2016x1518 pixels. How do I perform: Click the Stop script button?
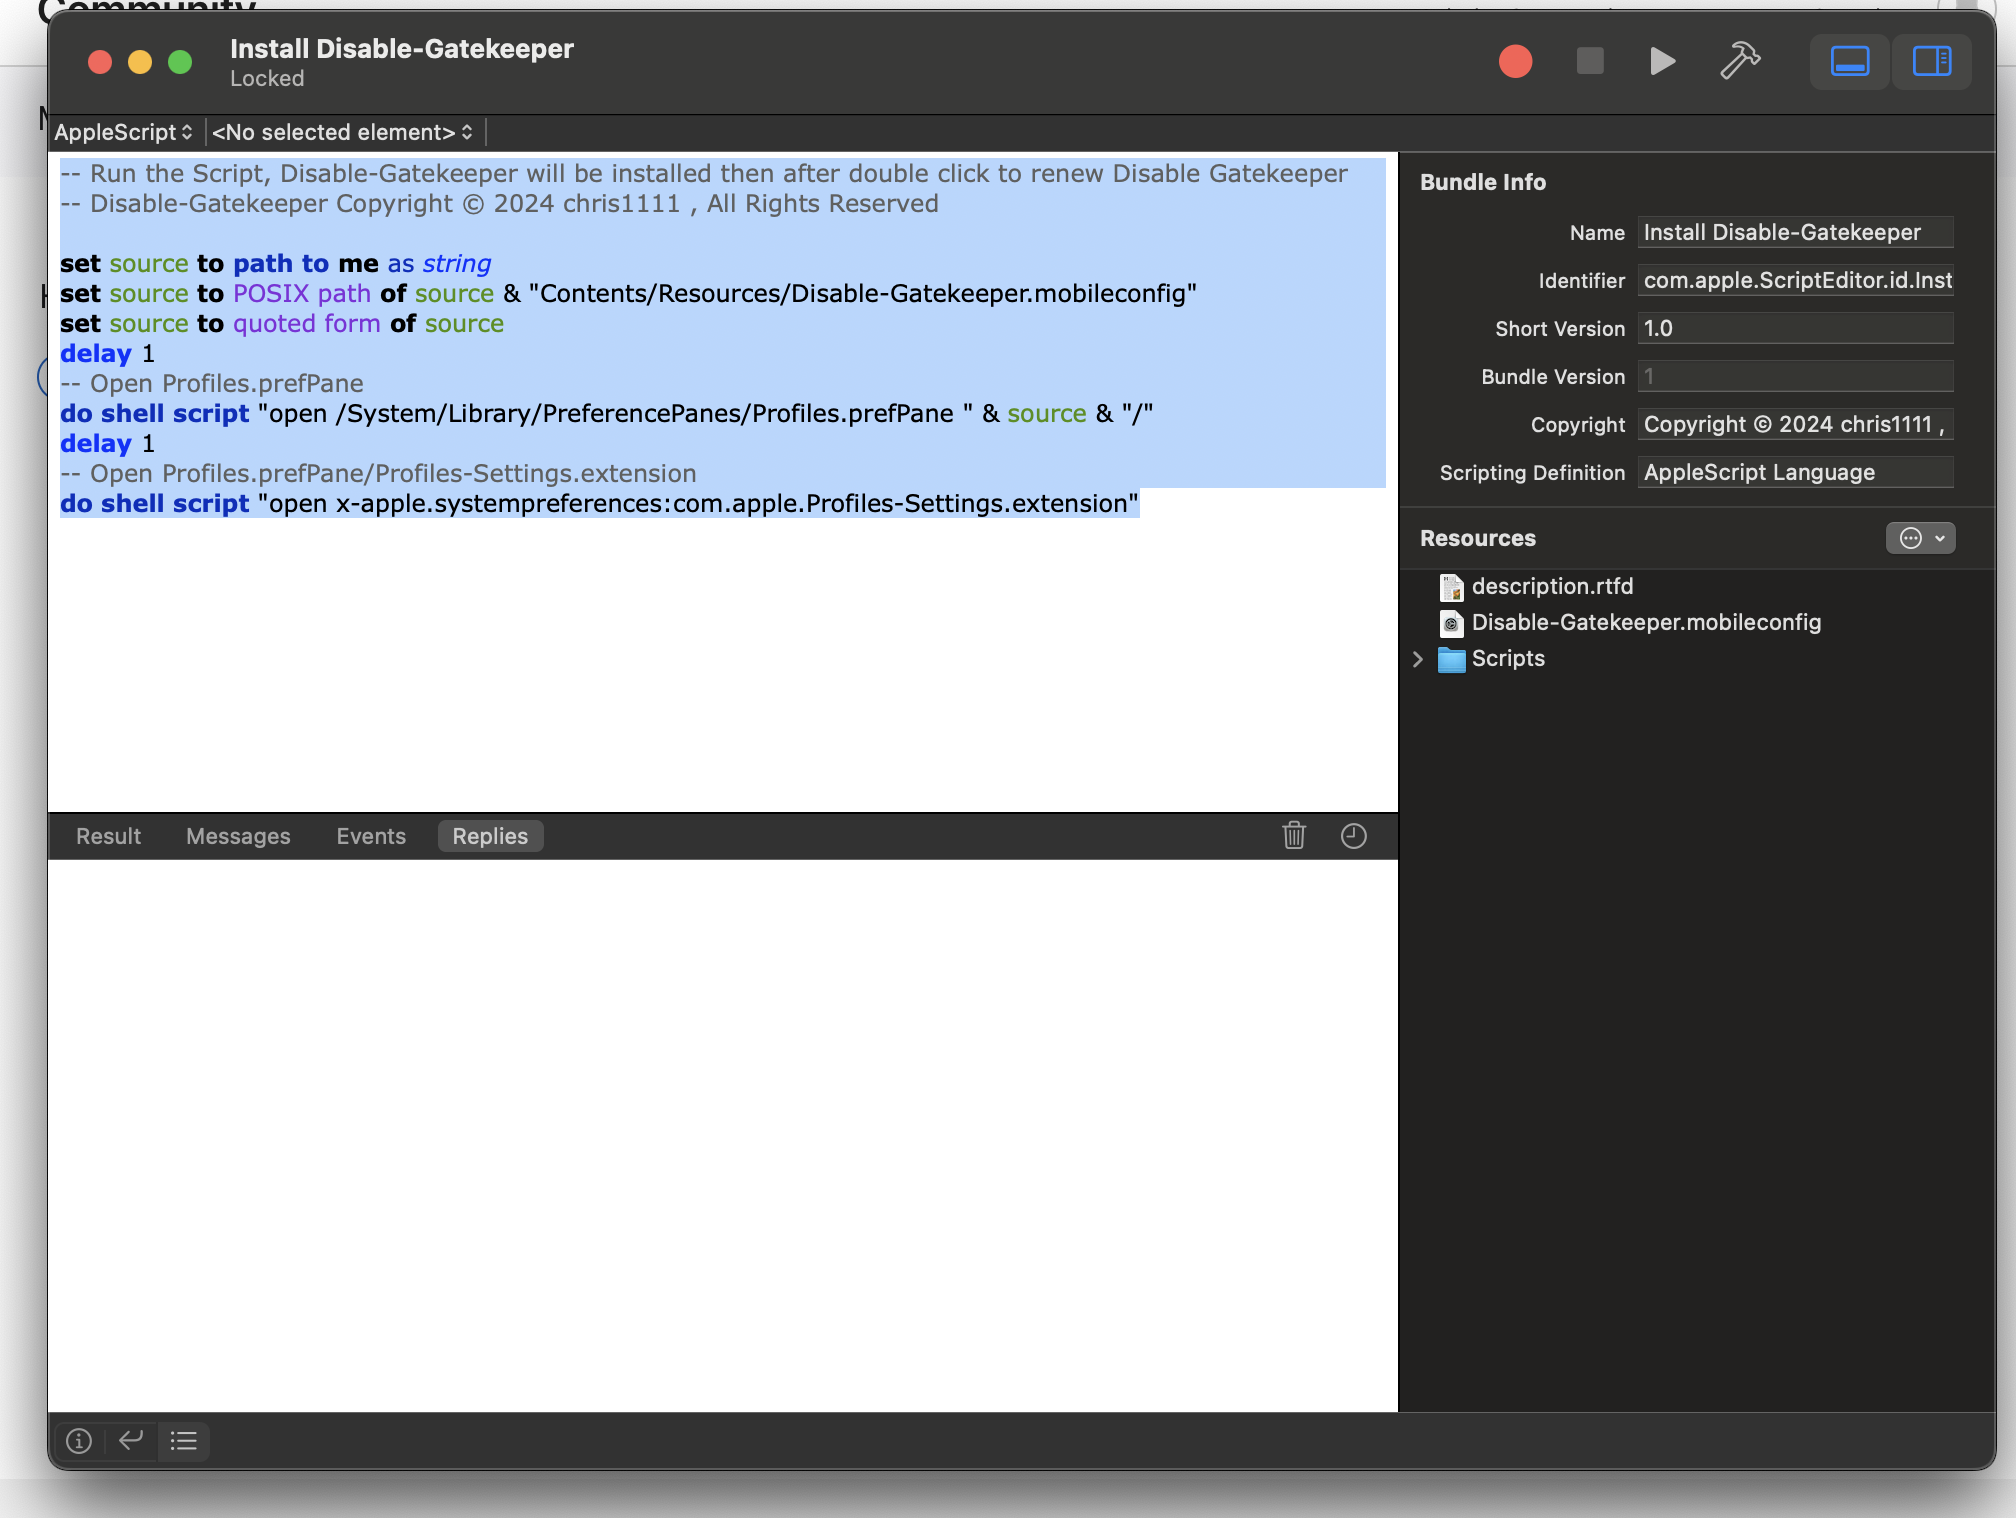1589,61
